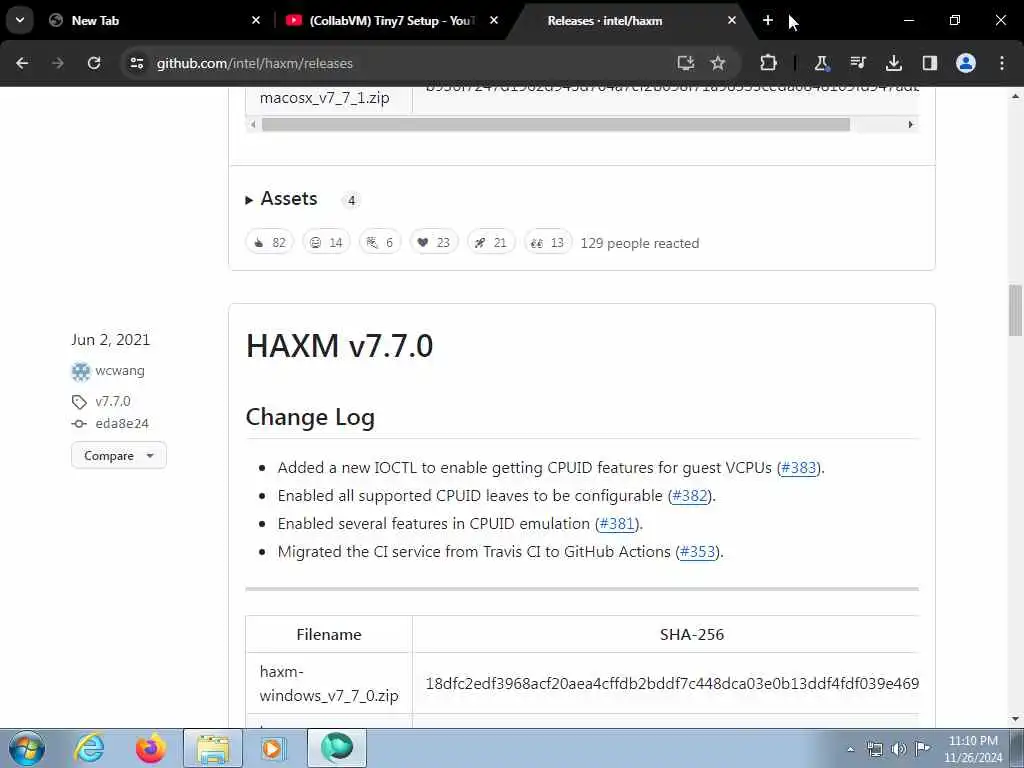Open a new tab with plus button
Image resolution: width=1024 pixels, height=768 pixels.
pyautogui.click(x=768, y=21)
